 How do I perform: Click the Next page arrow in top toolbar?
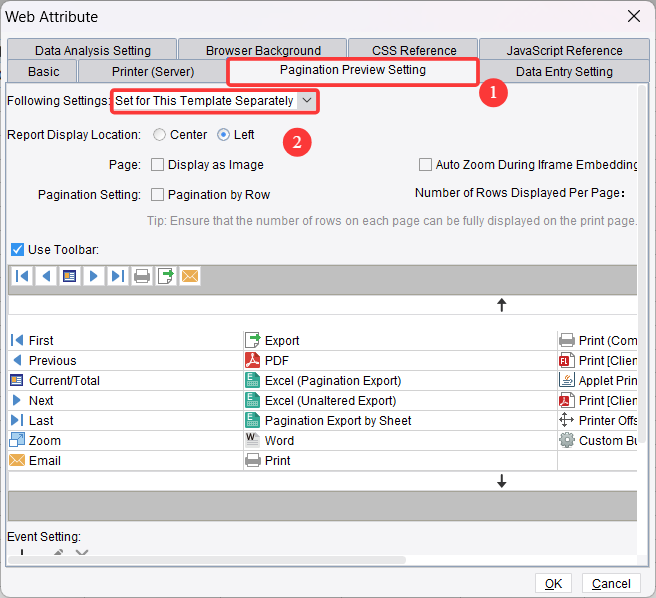(x=94, y=276)
